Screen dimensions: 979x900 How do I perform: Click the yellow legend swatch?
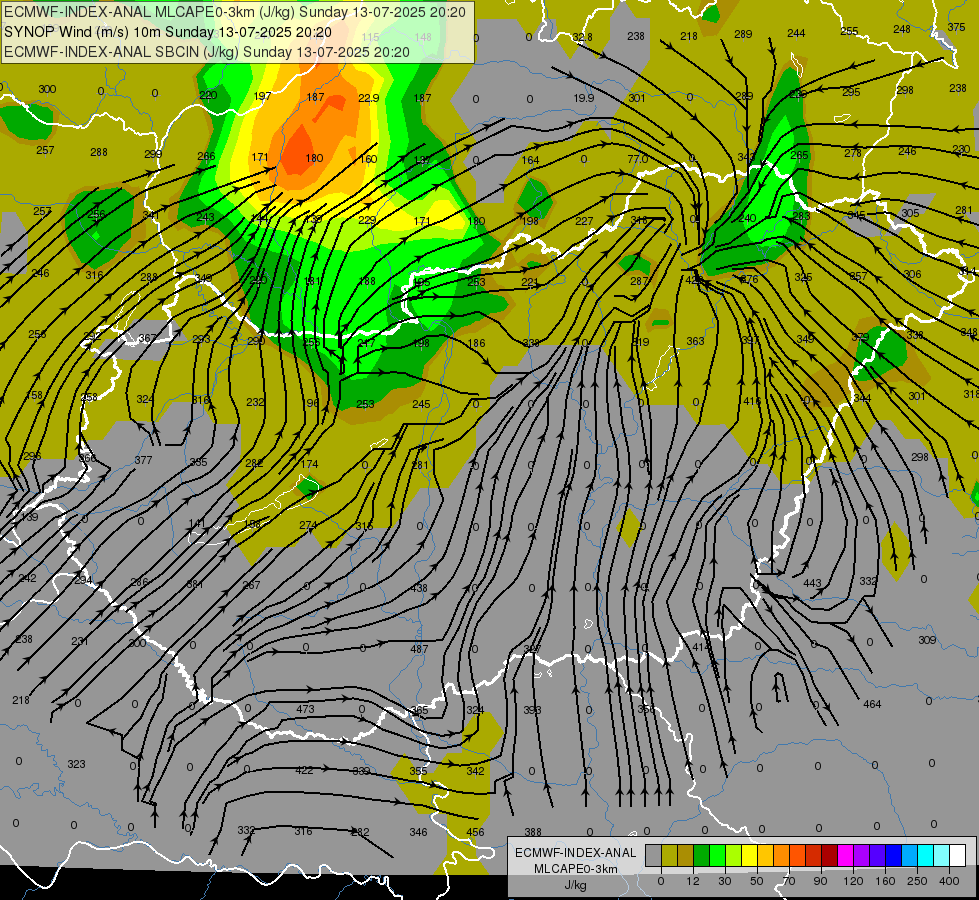(749, 855)
